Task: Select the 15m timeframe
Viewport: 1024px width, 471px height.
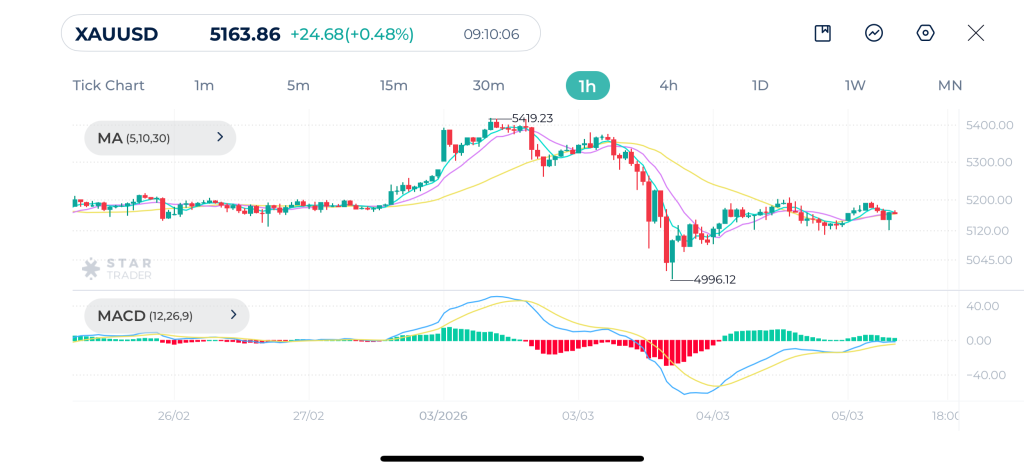Action: [394, 85]
